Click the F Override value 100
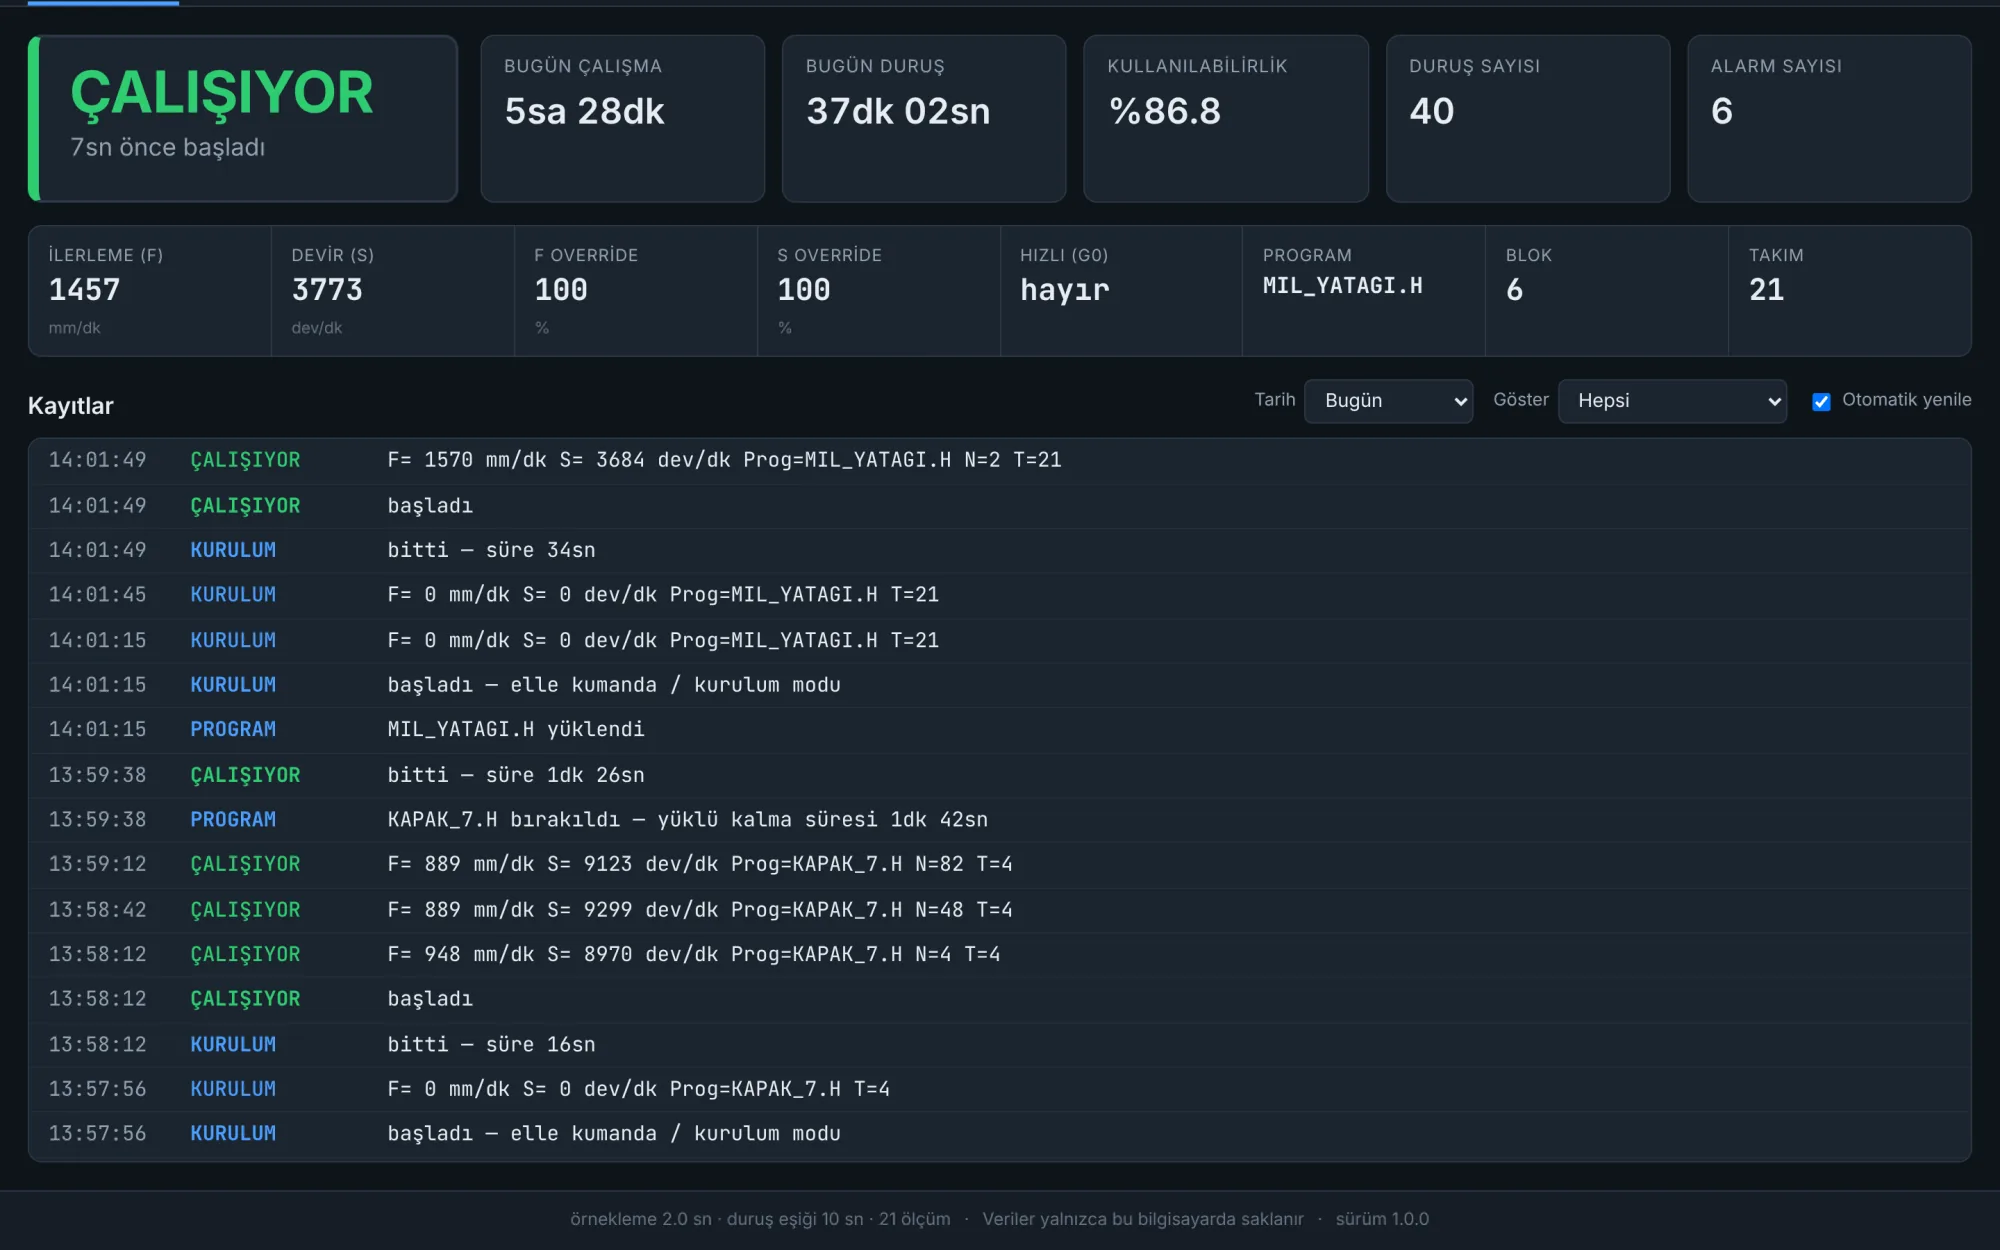The image size is (2000, 1250). tap(561, 289)
